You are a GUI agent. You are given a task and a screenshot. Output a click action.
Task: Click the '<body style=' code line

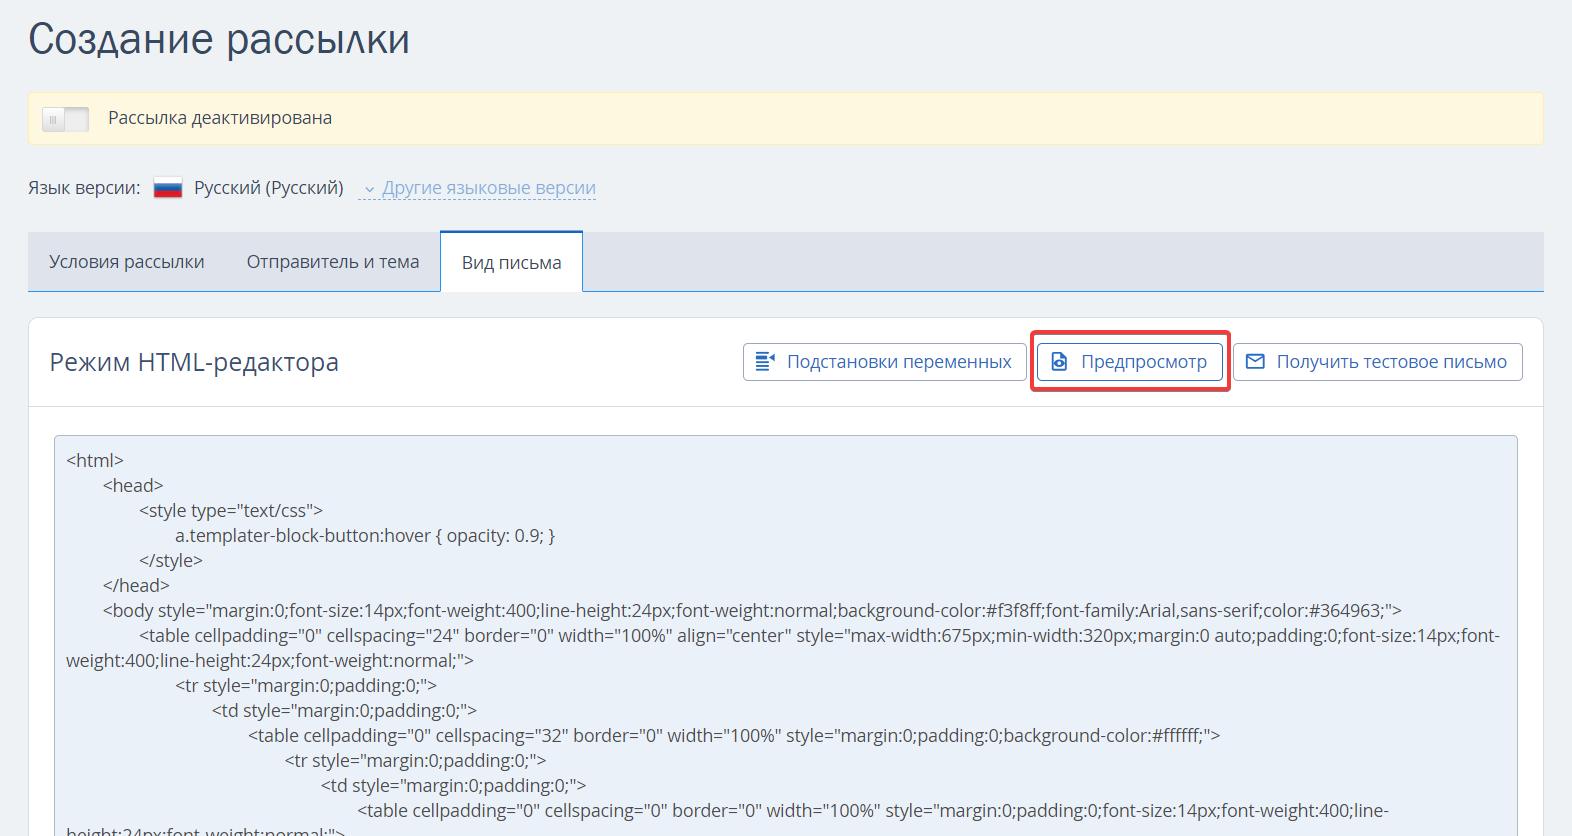752,611
